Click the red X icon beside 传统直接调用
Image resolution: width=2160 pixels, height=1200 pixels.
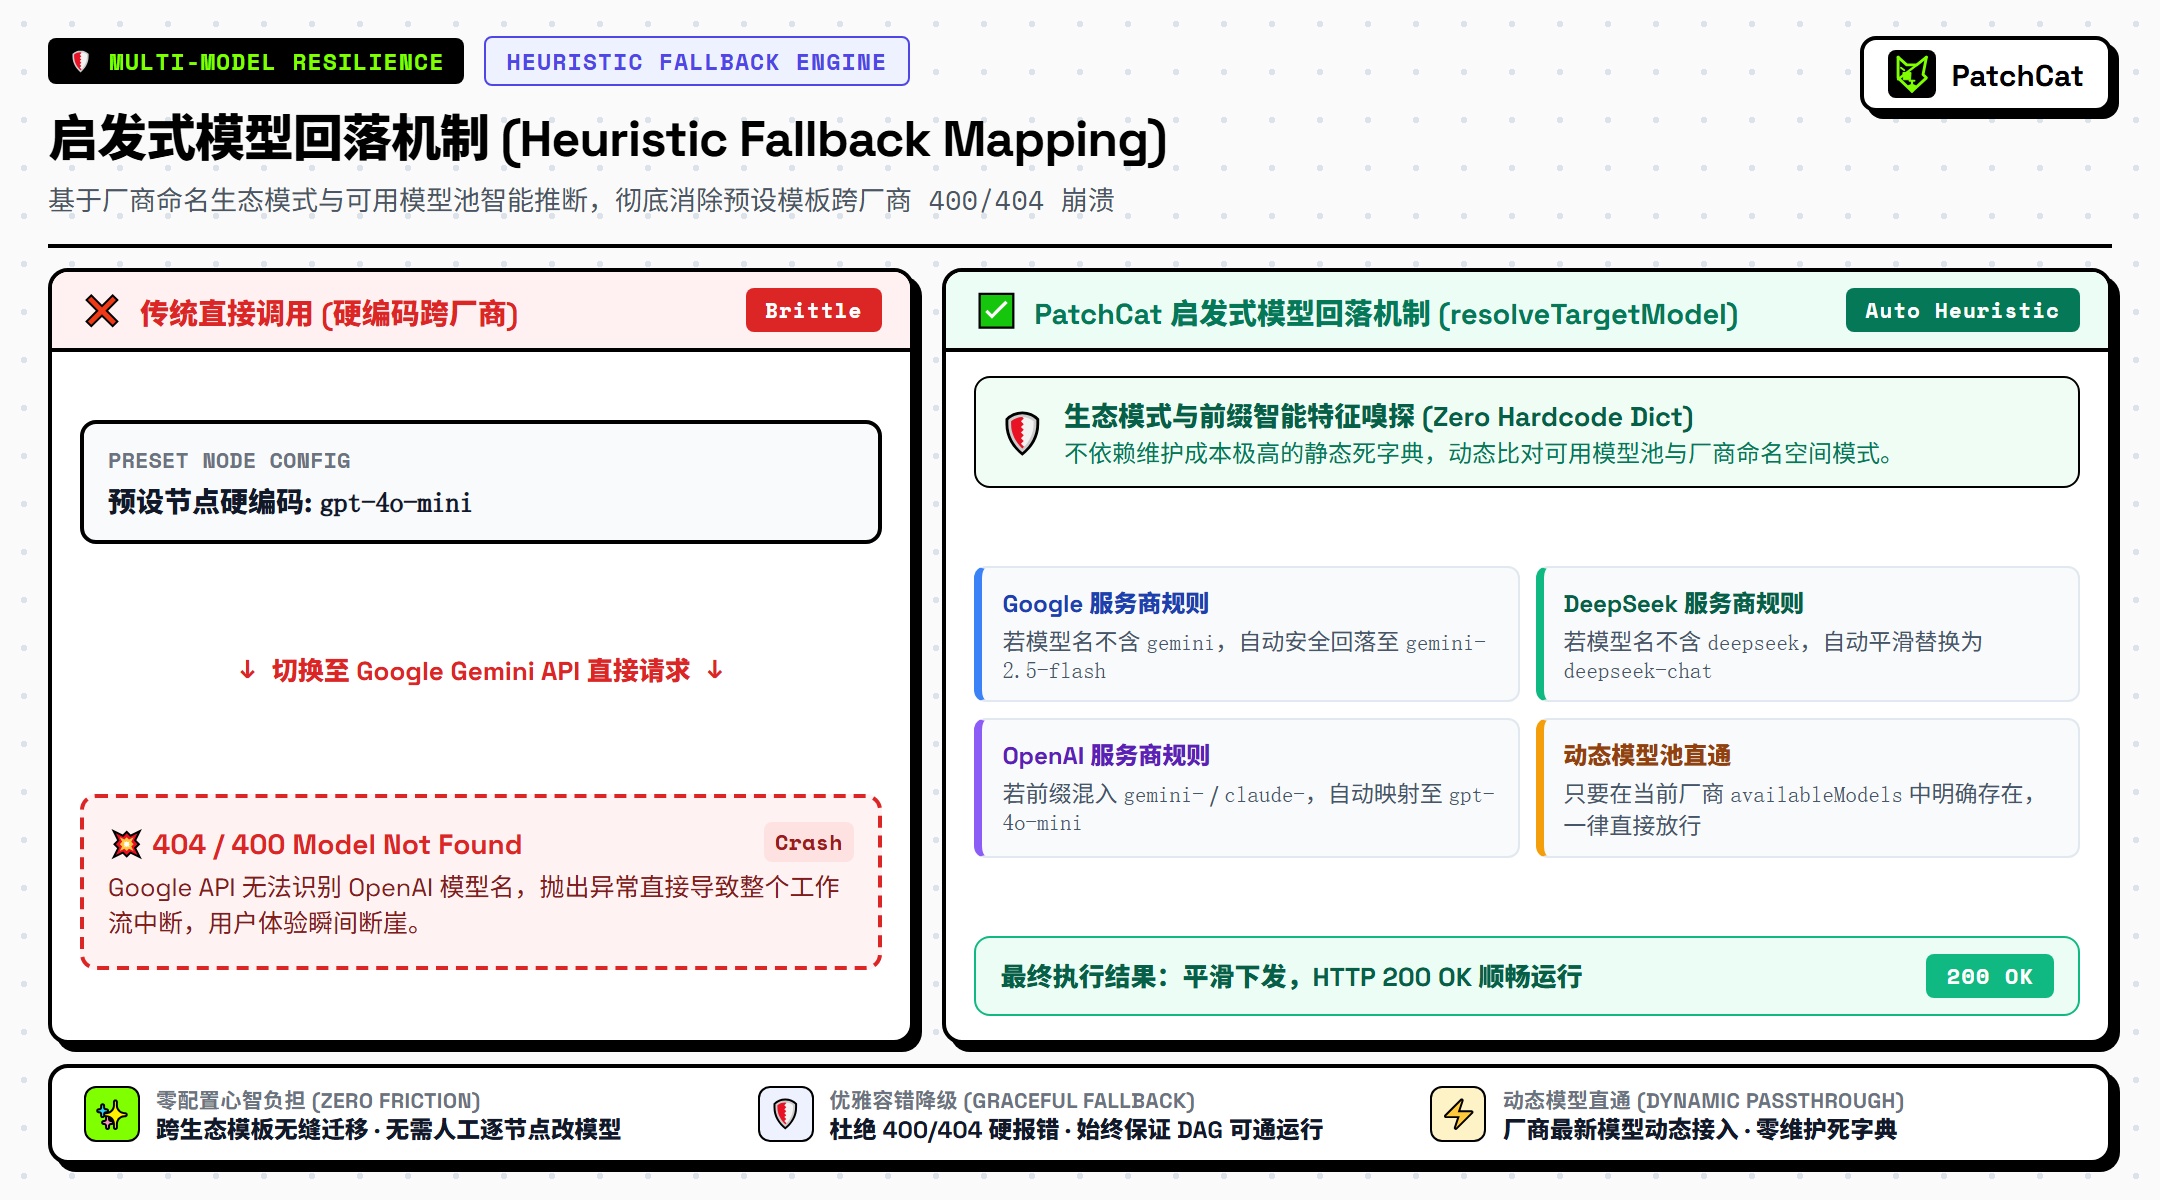[x=102, y=311]
